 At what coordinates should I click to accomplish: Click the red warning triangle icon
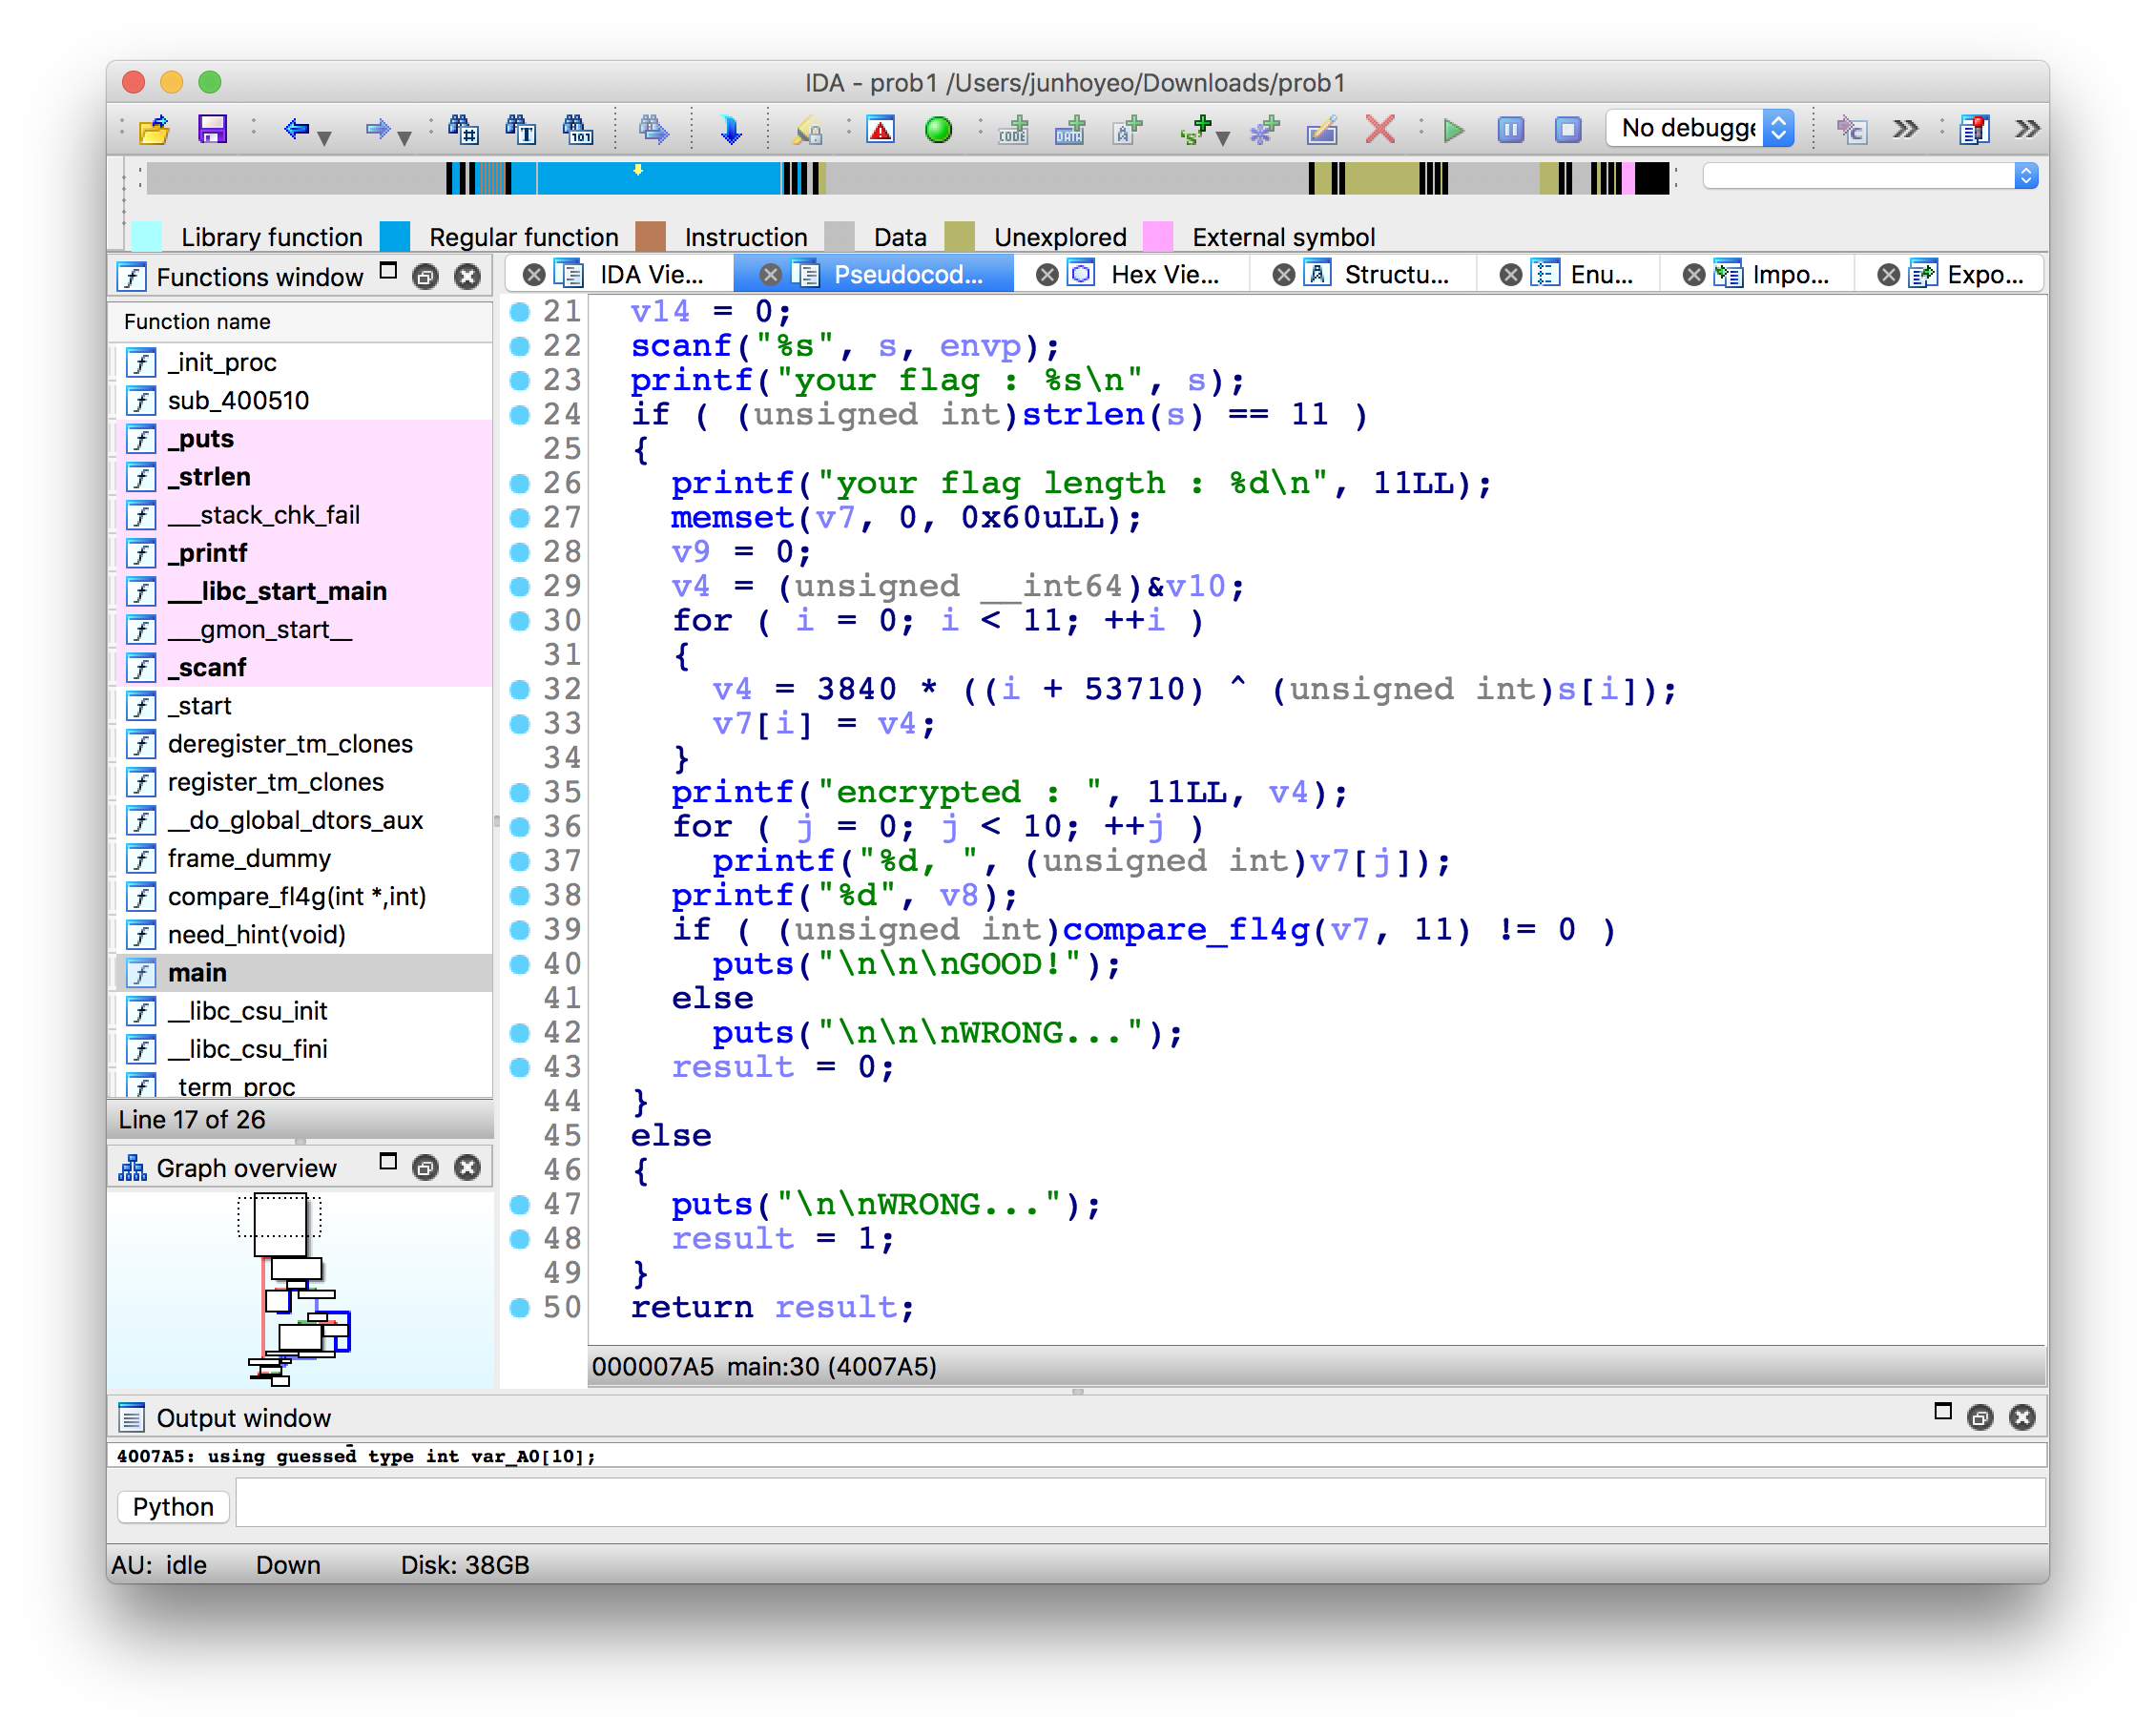click(x=880, y=129)
